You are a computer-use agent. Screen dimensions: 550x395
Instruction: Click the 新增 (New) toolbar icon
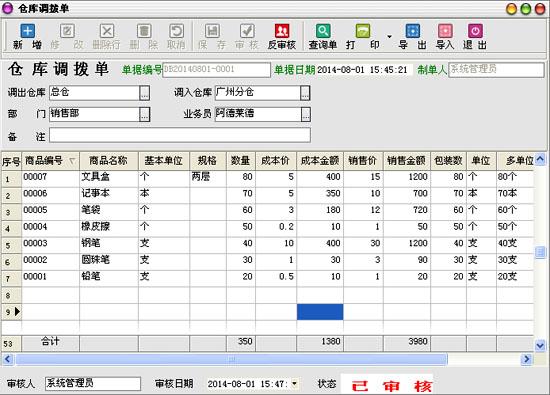click(x=28, y=31)
